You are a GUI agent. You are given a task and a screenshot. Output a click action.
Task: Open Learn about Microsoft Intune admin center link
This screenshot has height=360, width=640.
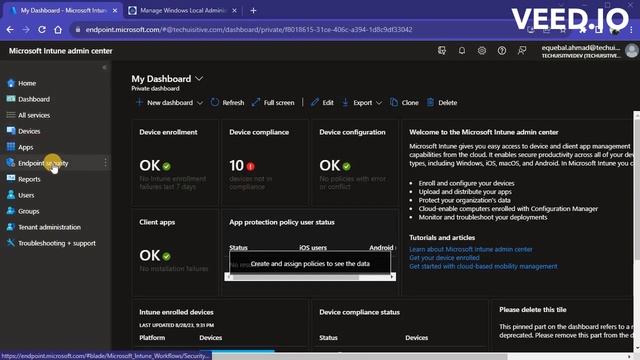point(471,249)
